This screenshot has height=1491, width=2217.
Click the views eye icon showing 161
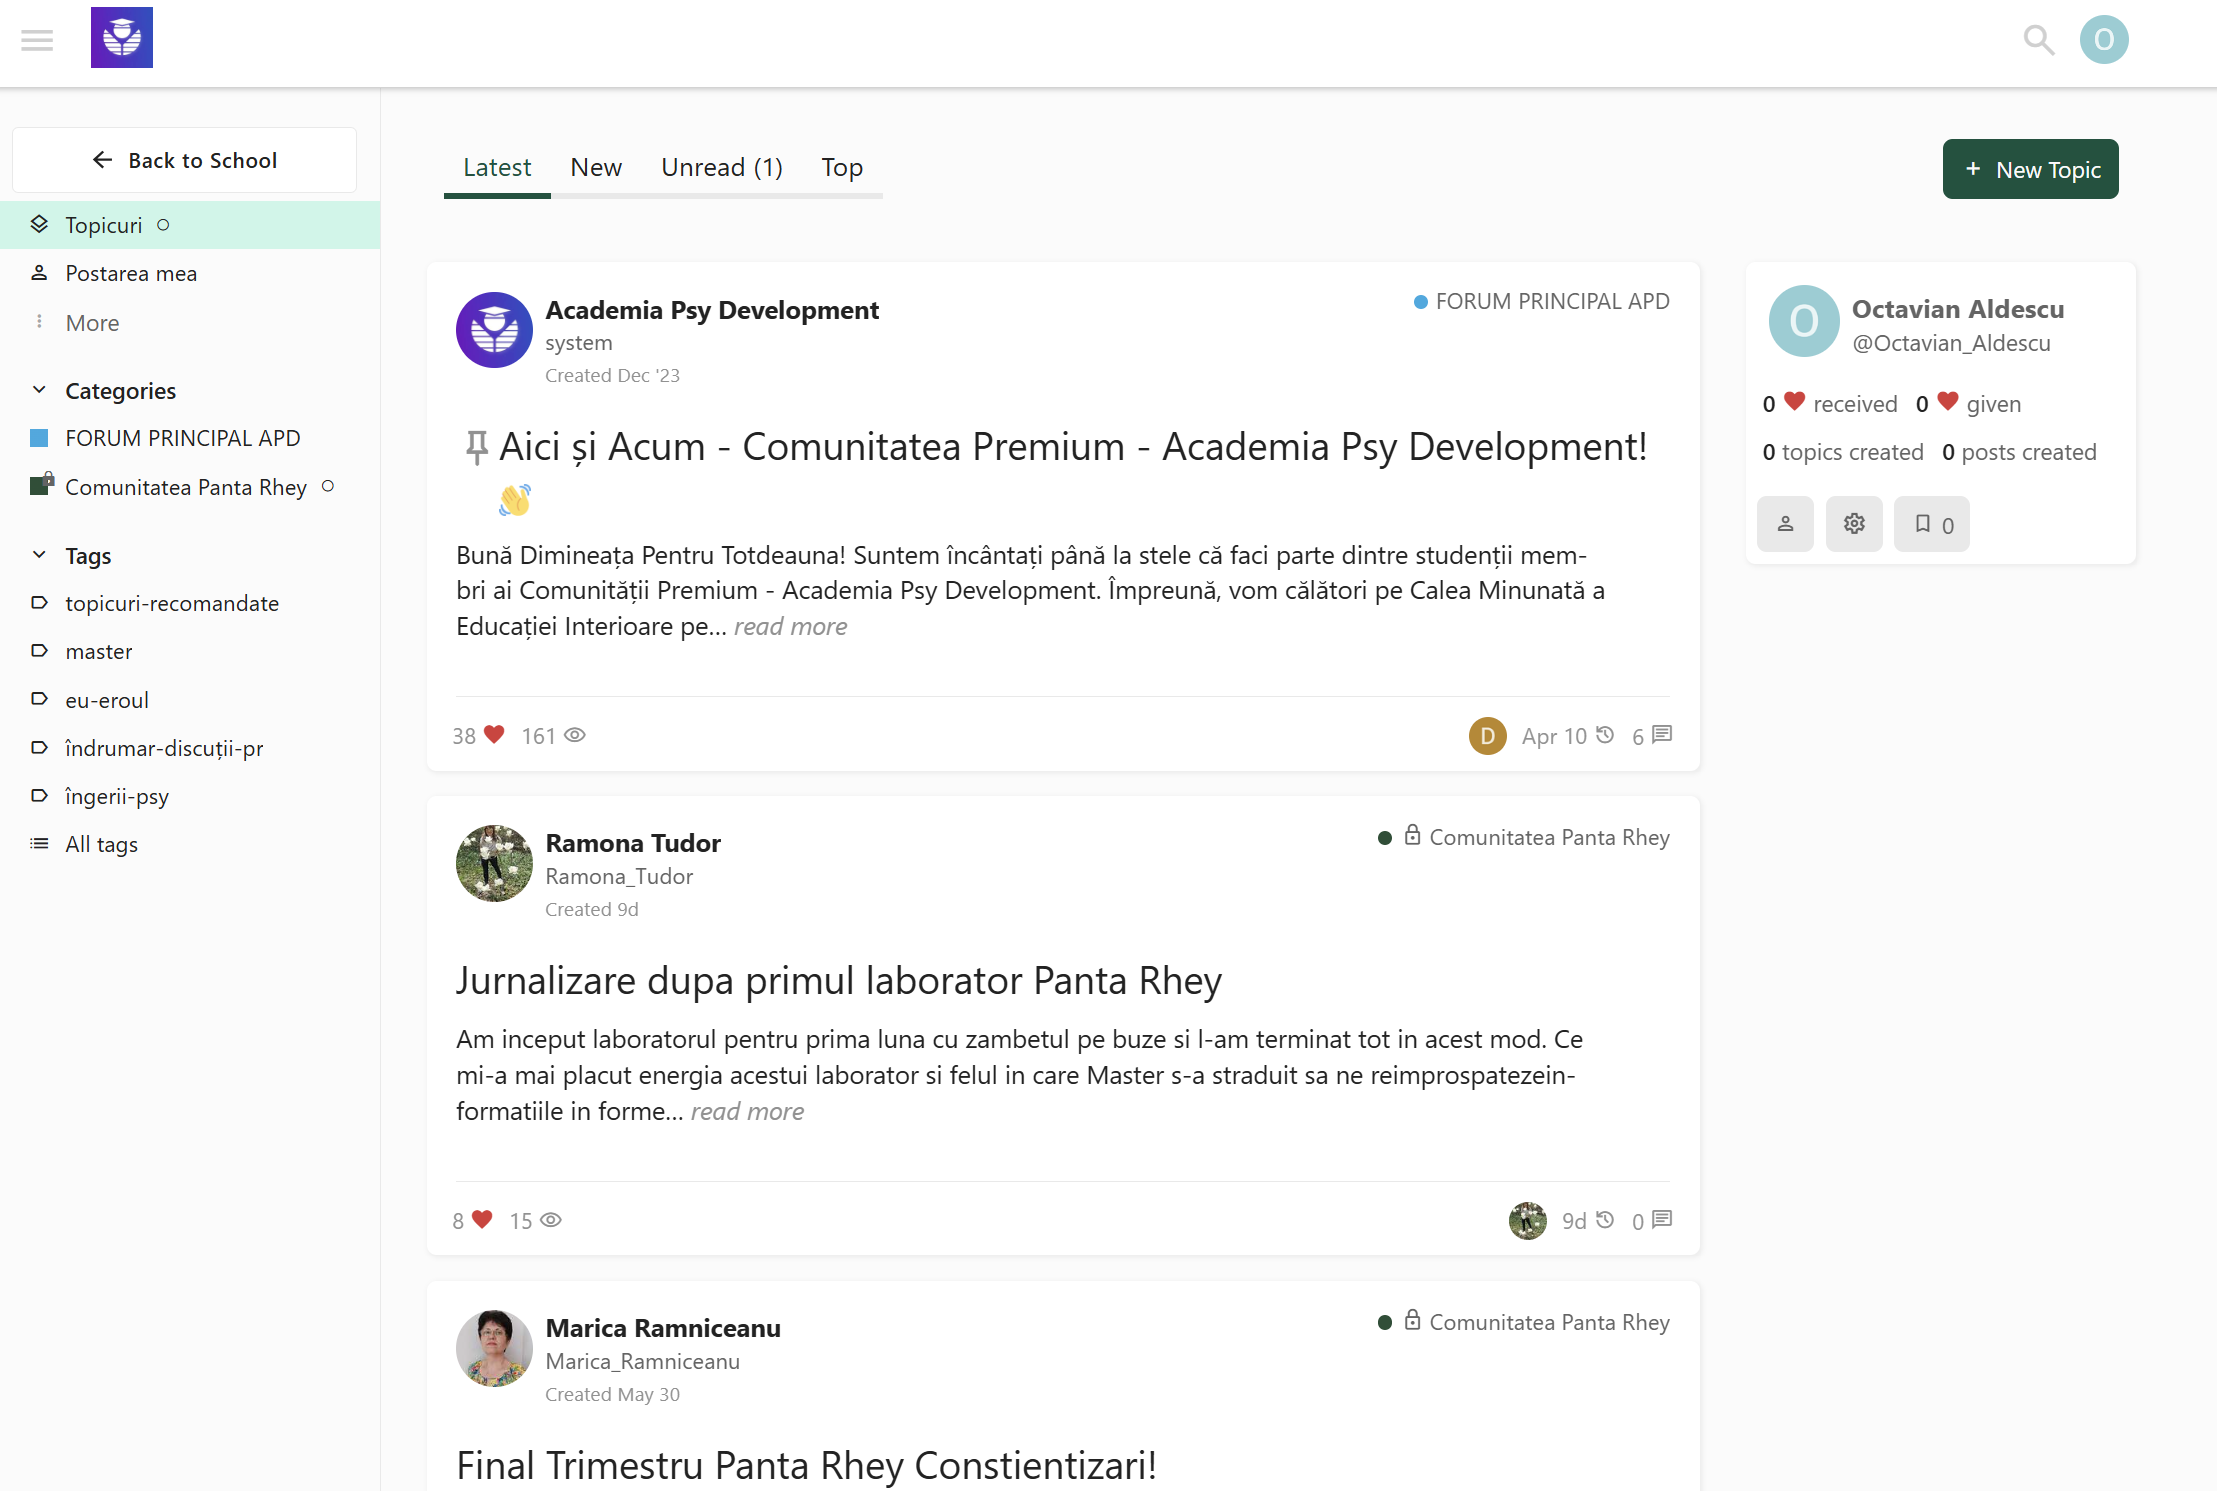pyautogui.click(x=575, y=735)
